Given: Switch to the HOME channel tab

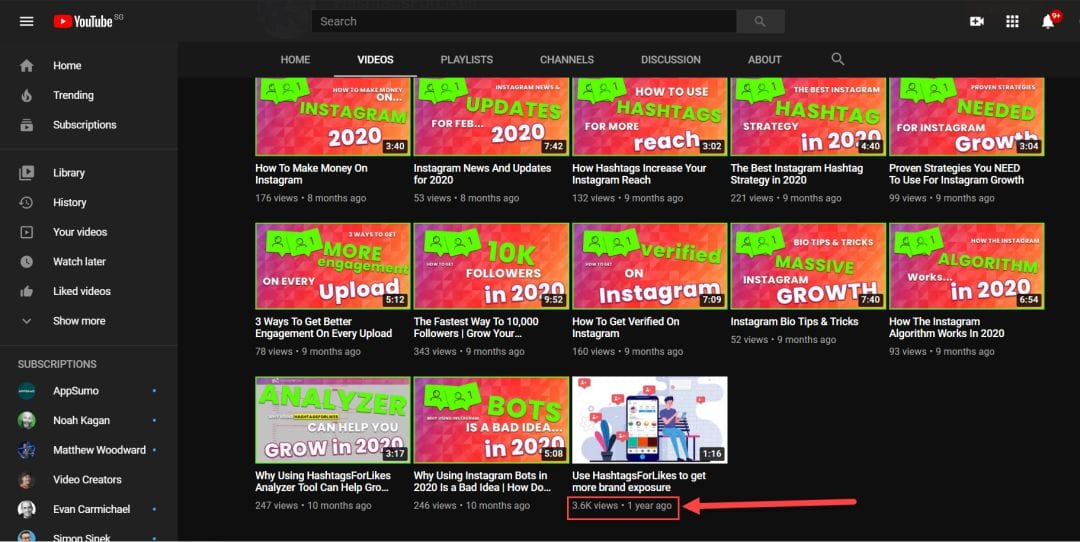Looking at the screenshot, I should [x=295, y=59].
